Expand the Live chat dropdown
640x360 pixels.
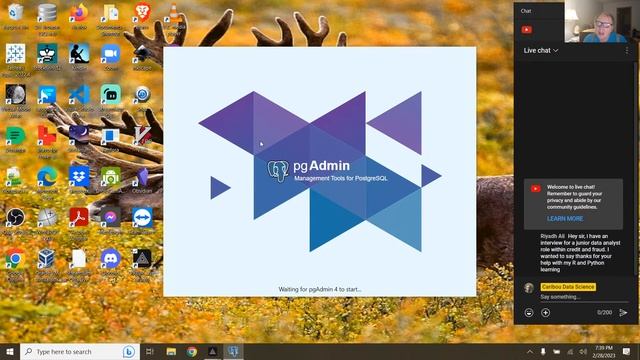(x=541, y=51)
